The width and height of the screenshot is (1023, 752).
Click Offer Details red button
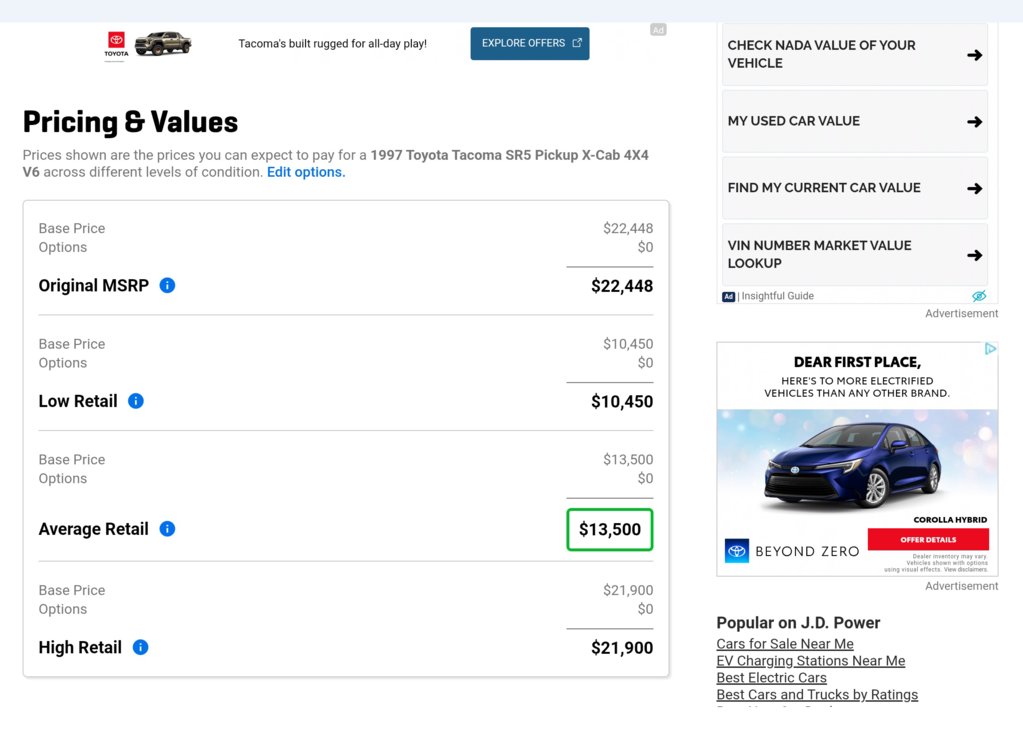tap(928, 539)
